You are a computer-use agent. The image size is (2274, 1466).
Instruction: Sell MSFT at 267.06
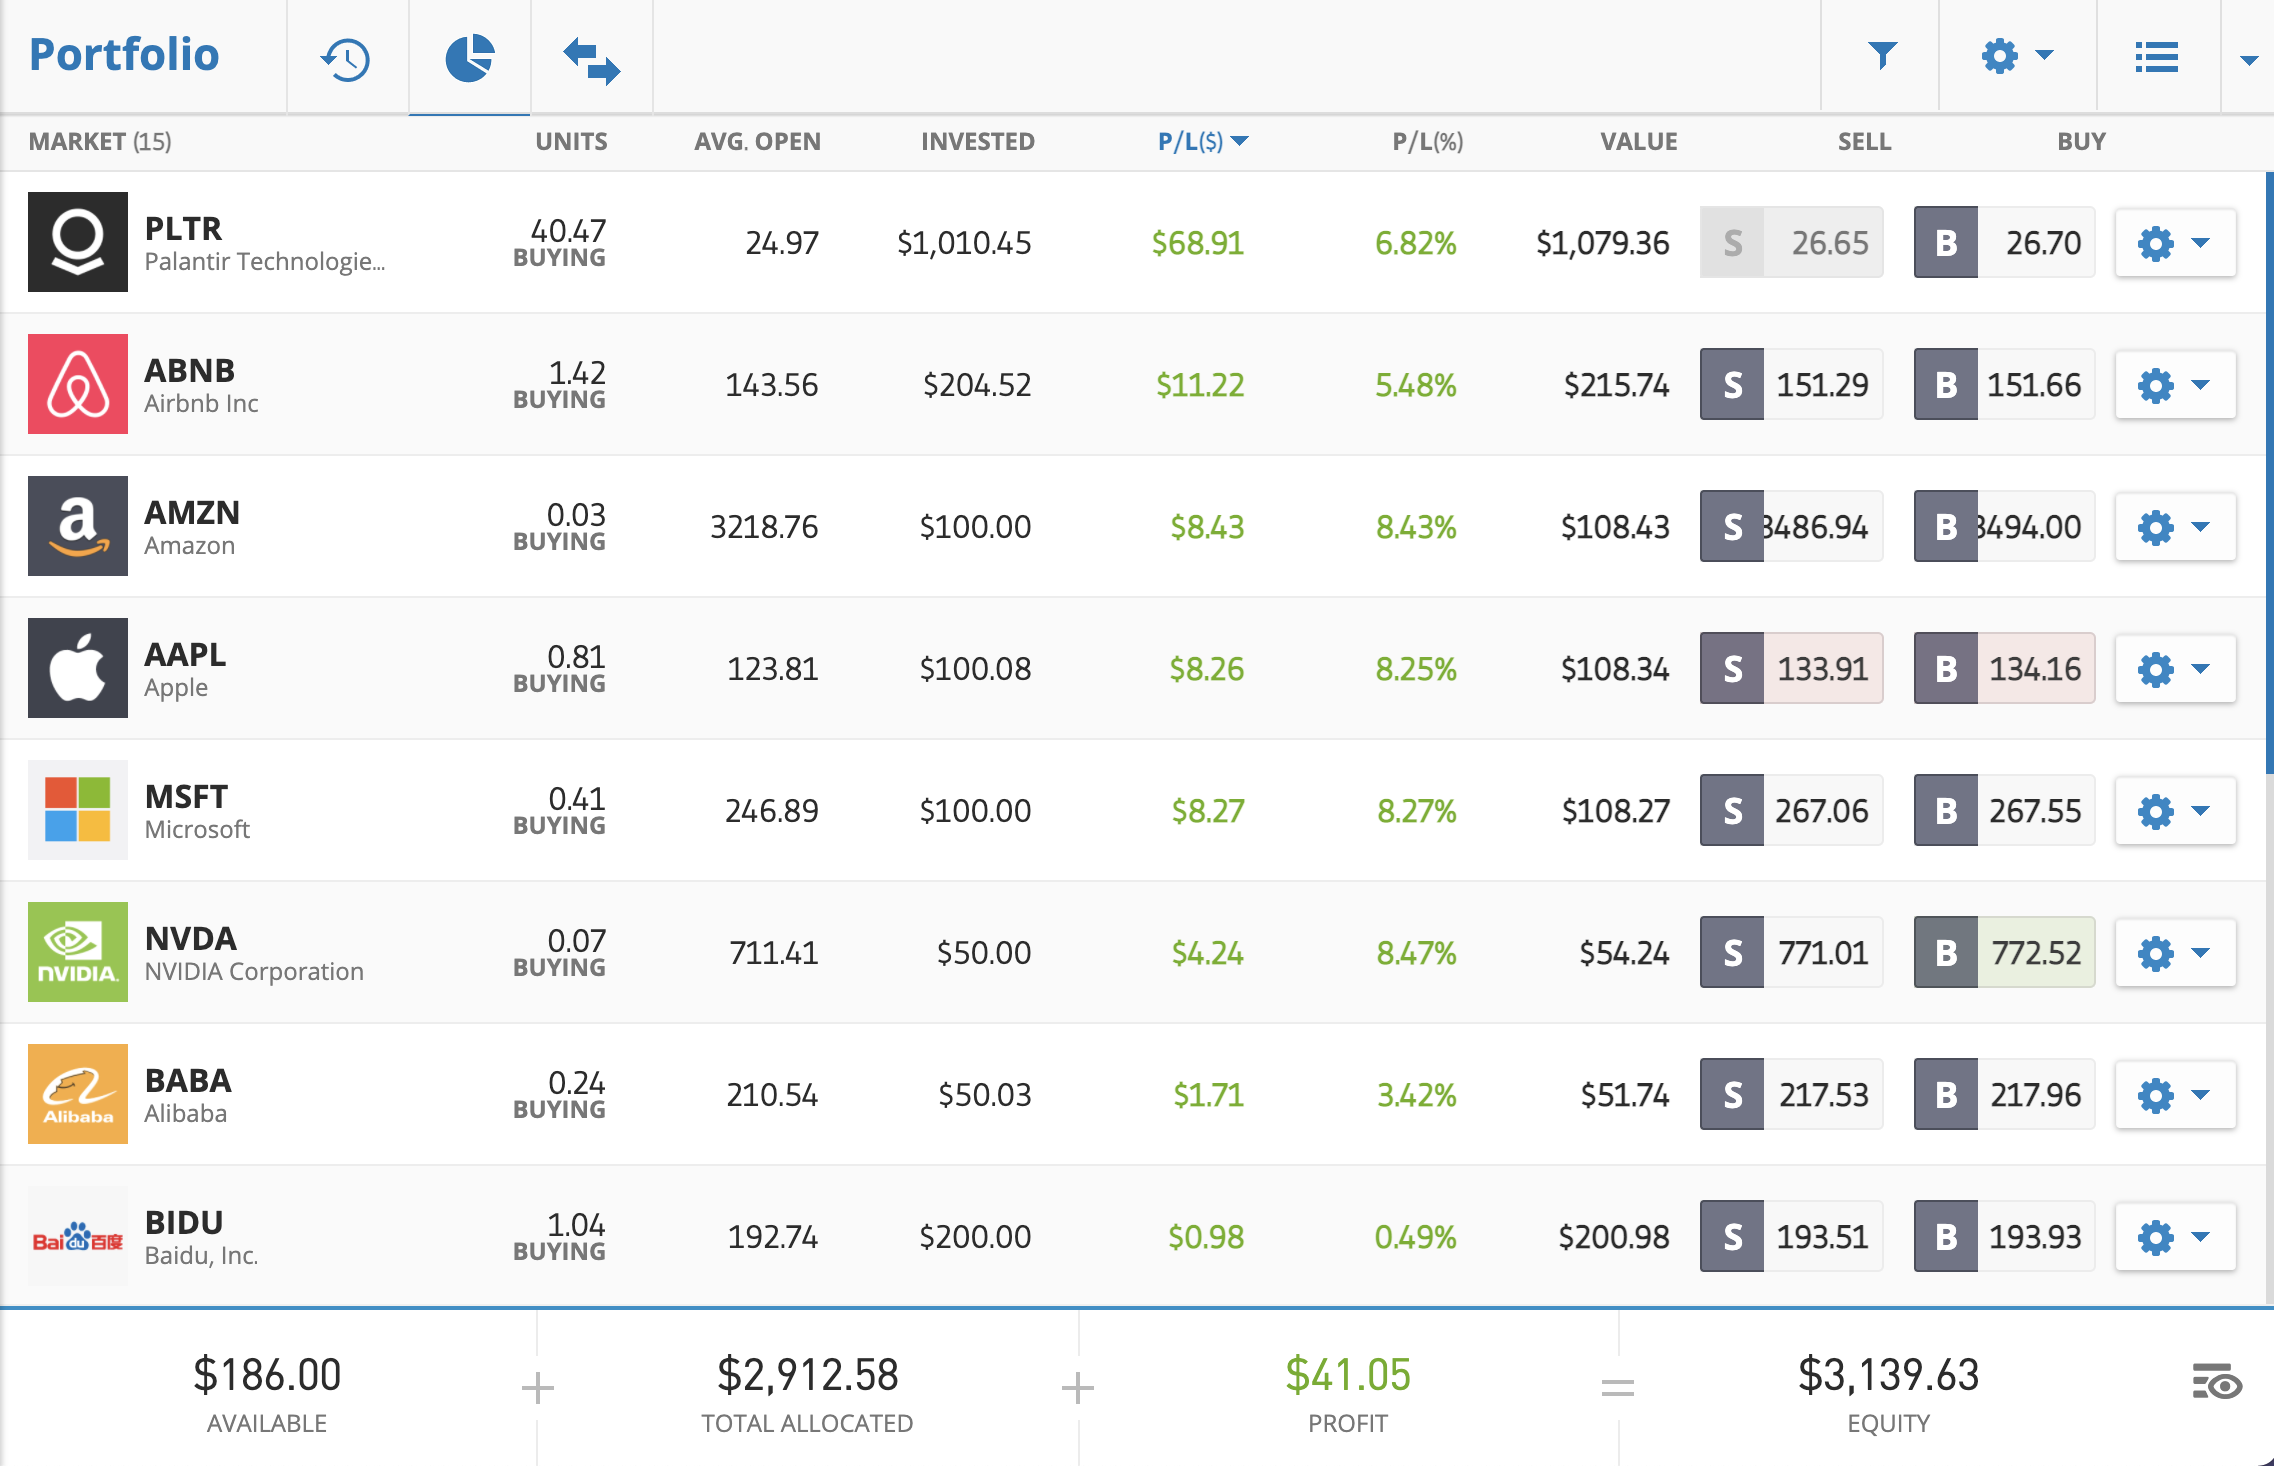point(1791,810)
